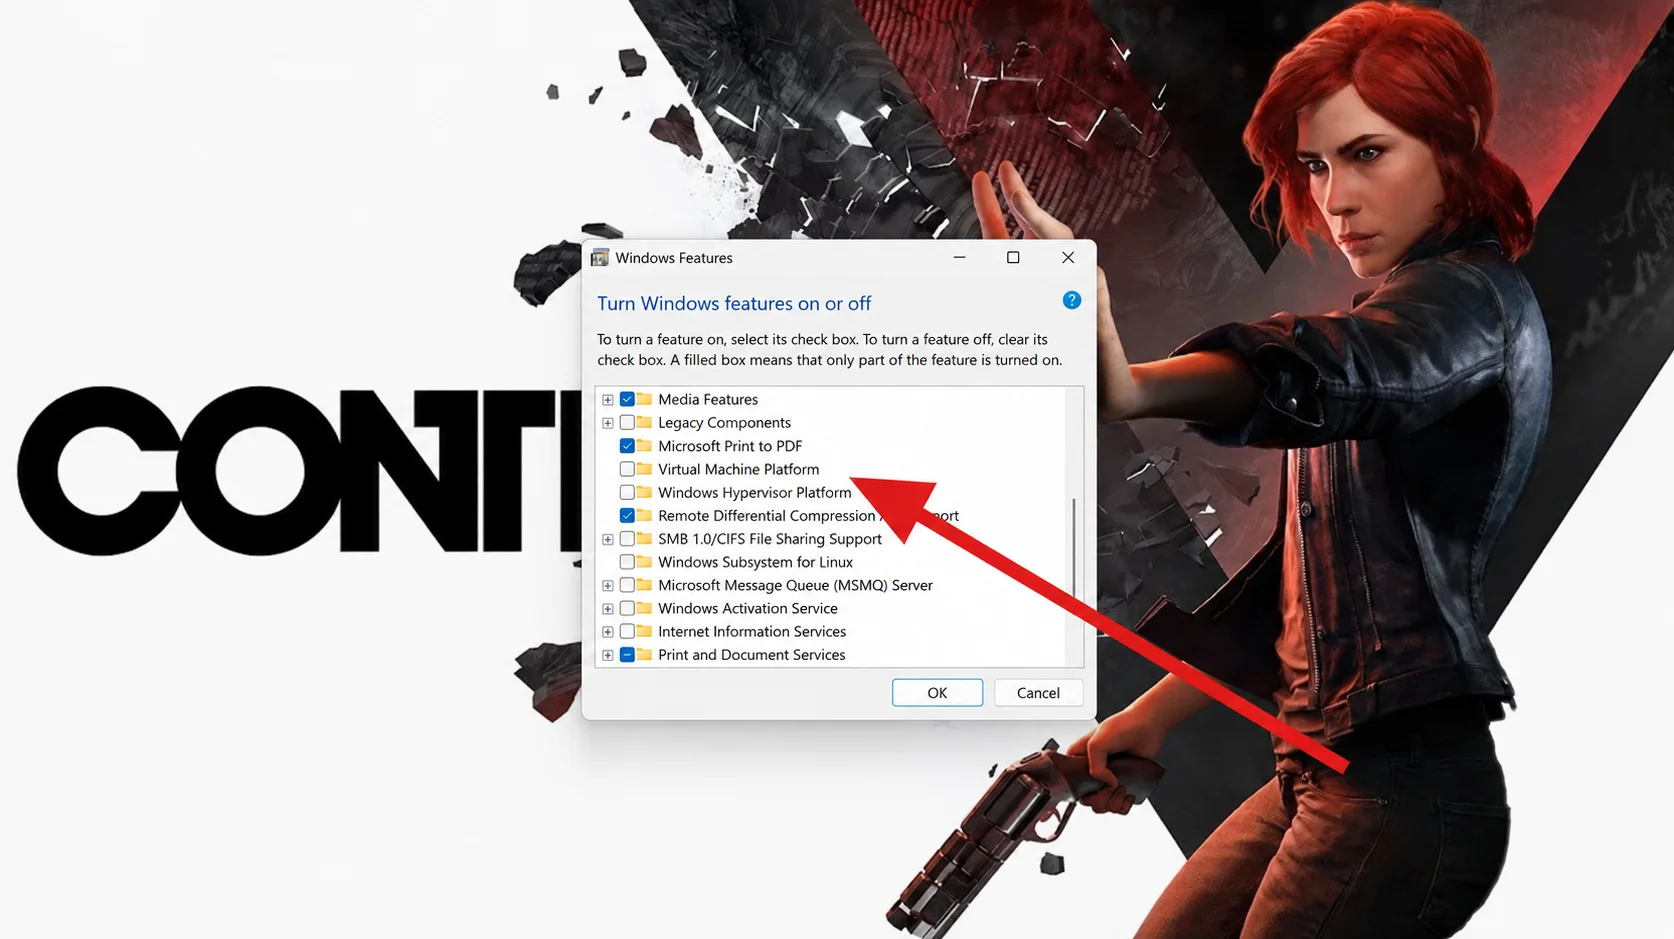Click the Windows Hypervisor Platform folder icon

pyautogui.click(x=645, y=492)
